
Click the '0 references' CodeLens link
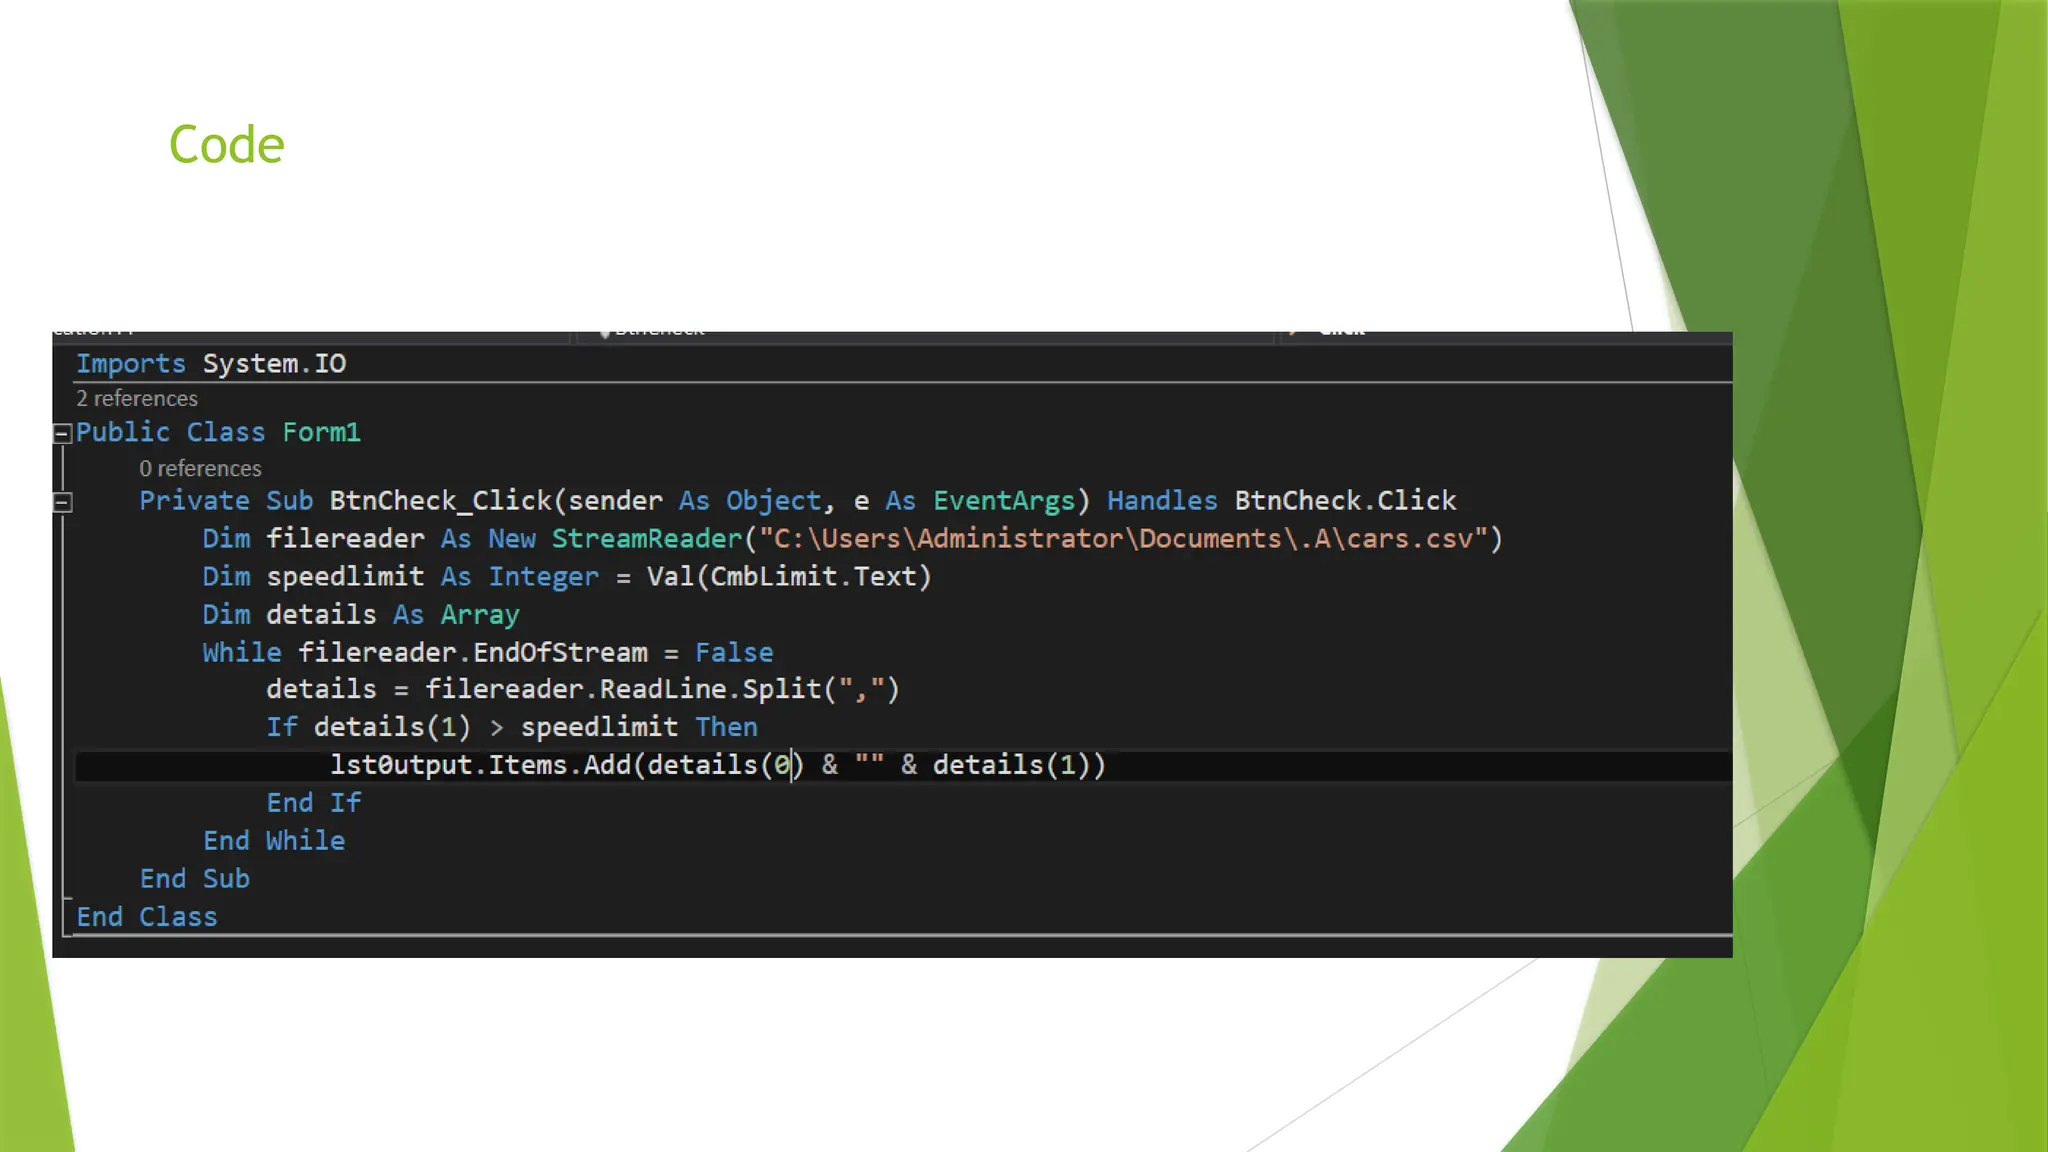click(200, 469)
